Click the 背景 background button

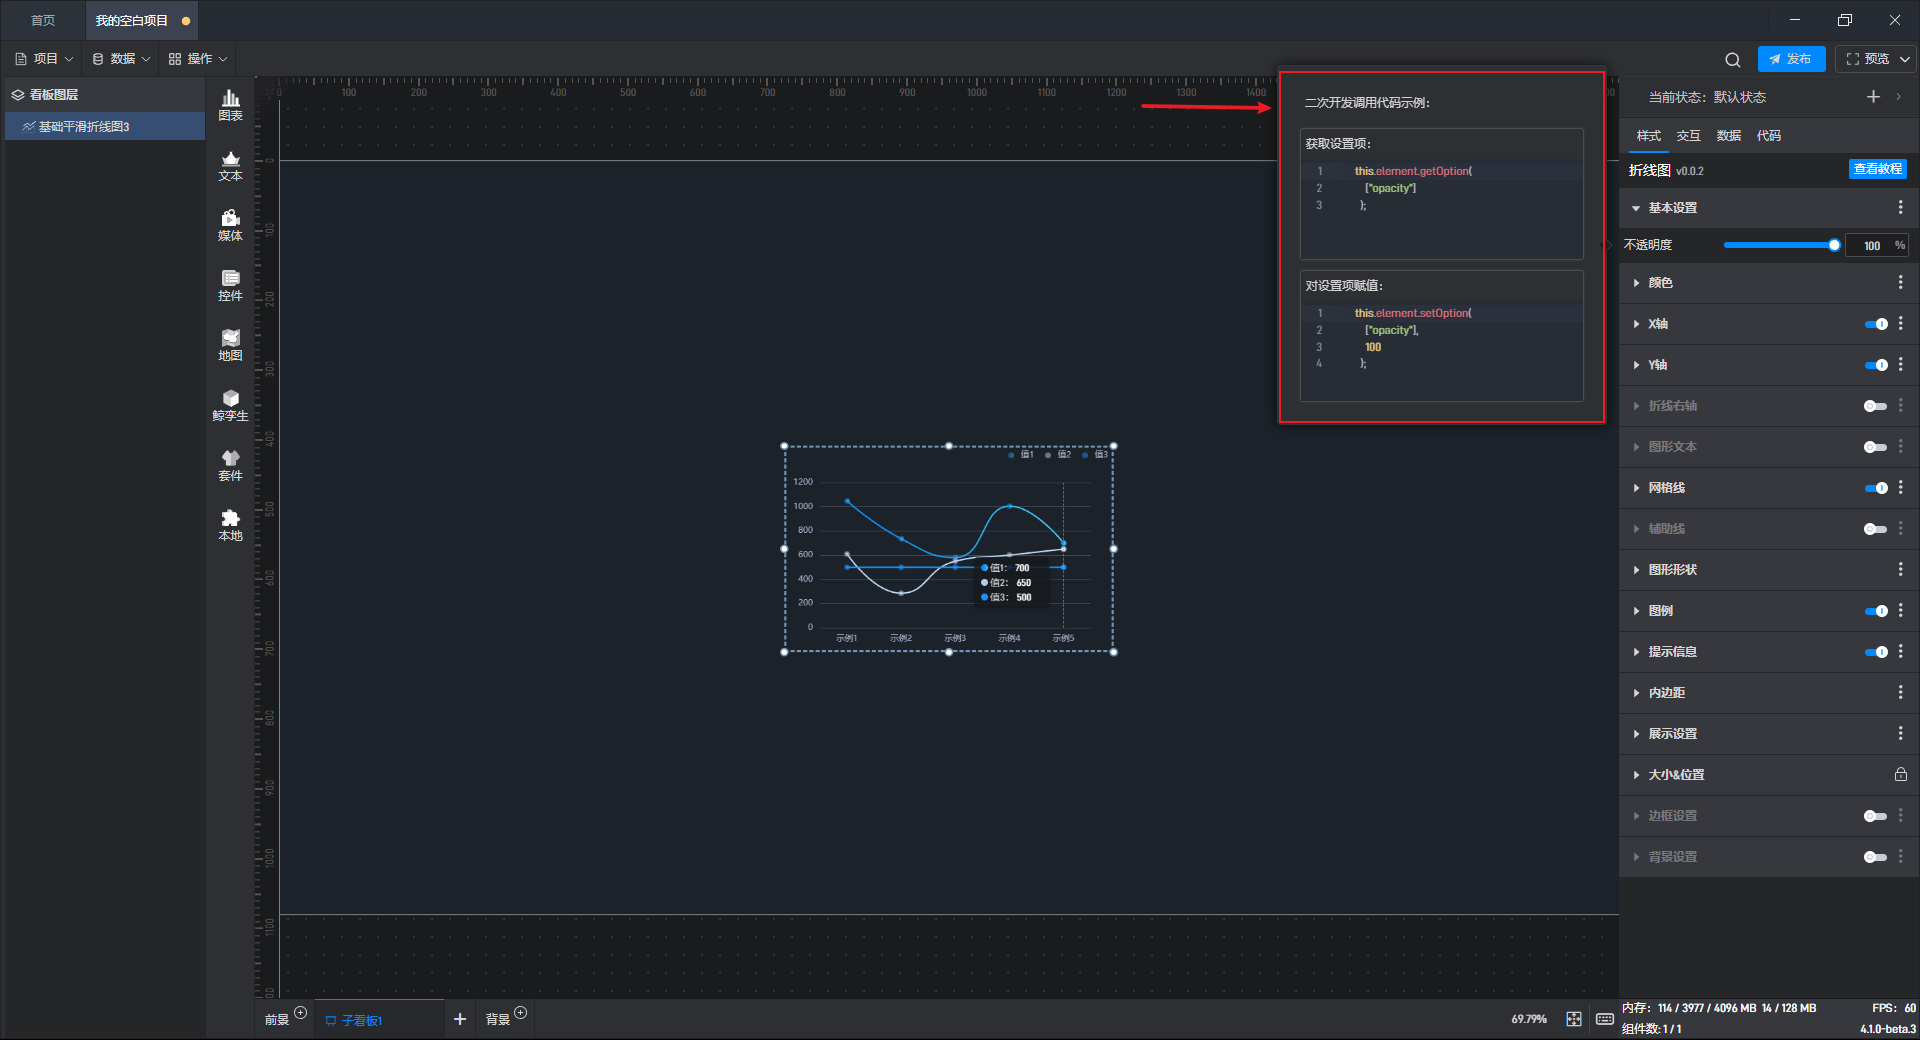(x=497, y=1020)
